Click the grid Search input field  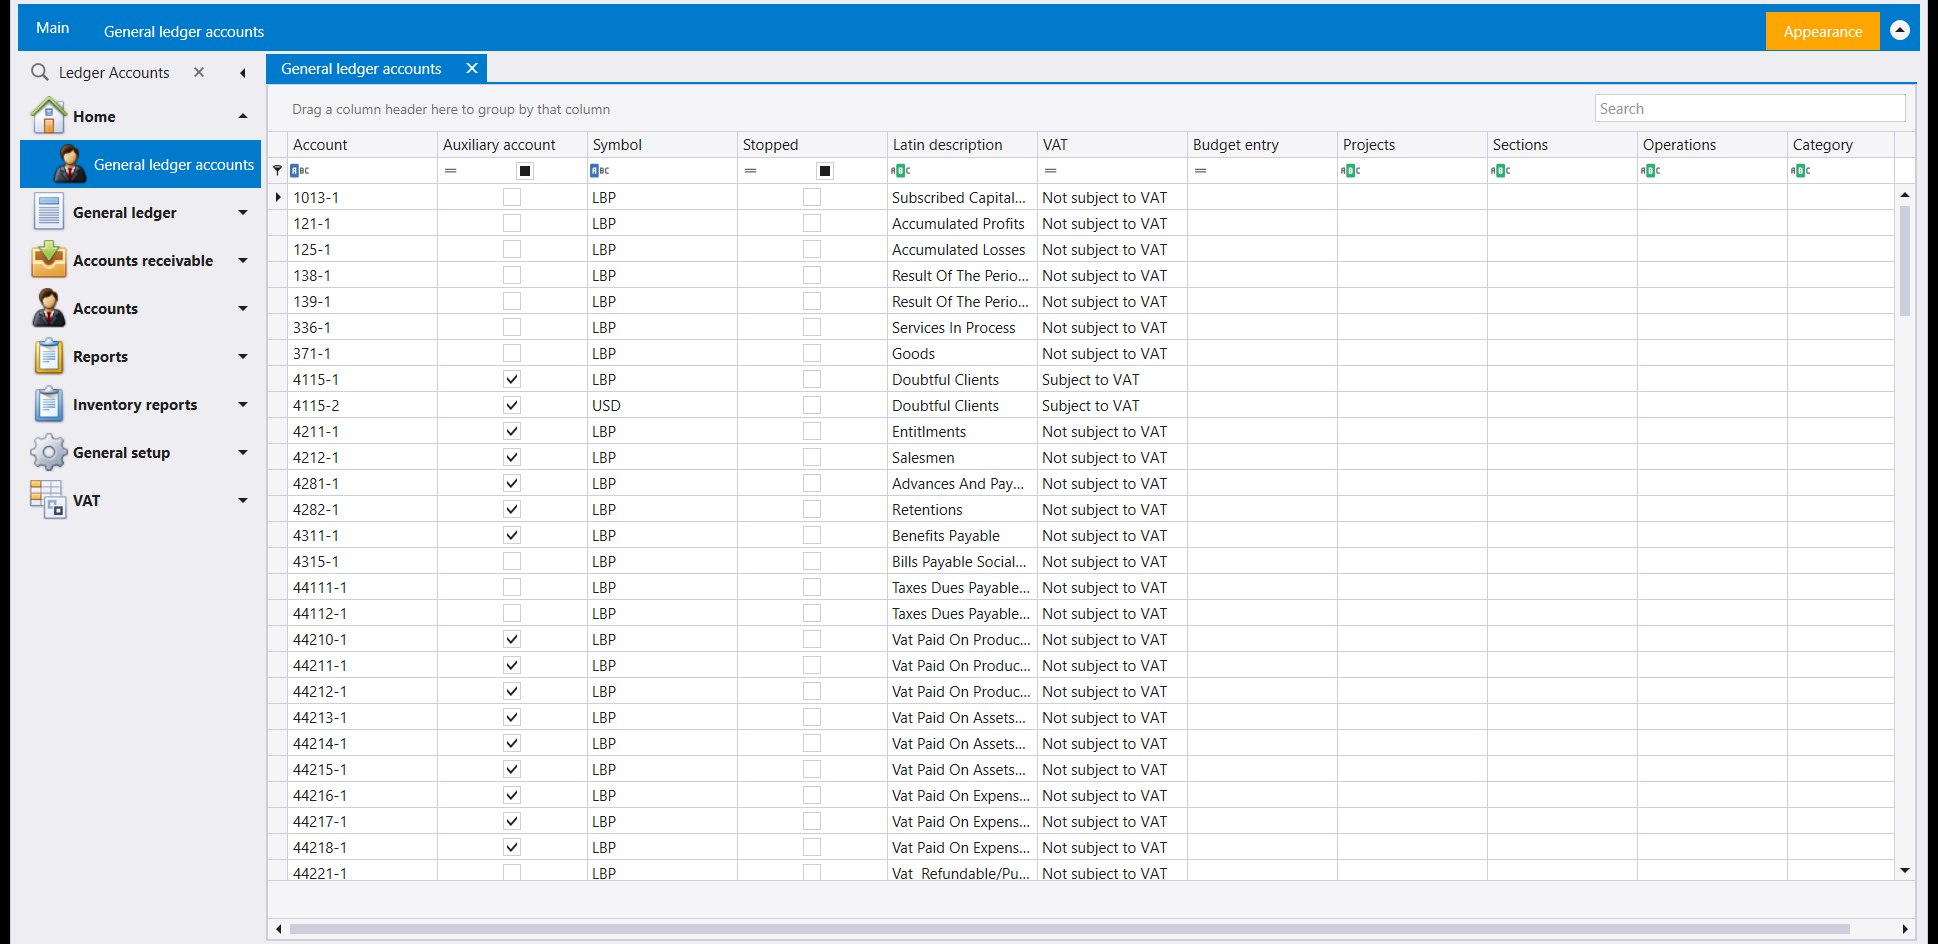click(1750, 108)
